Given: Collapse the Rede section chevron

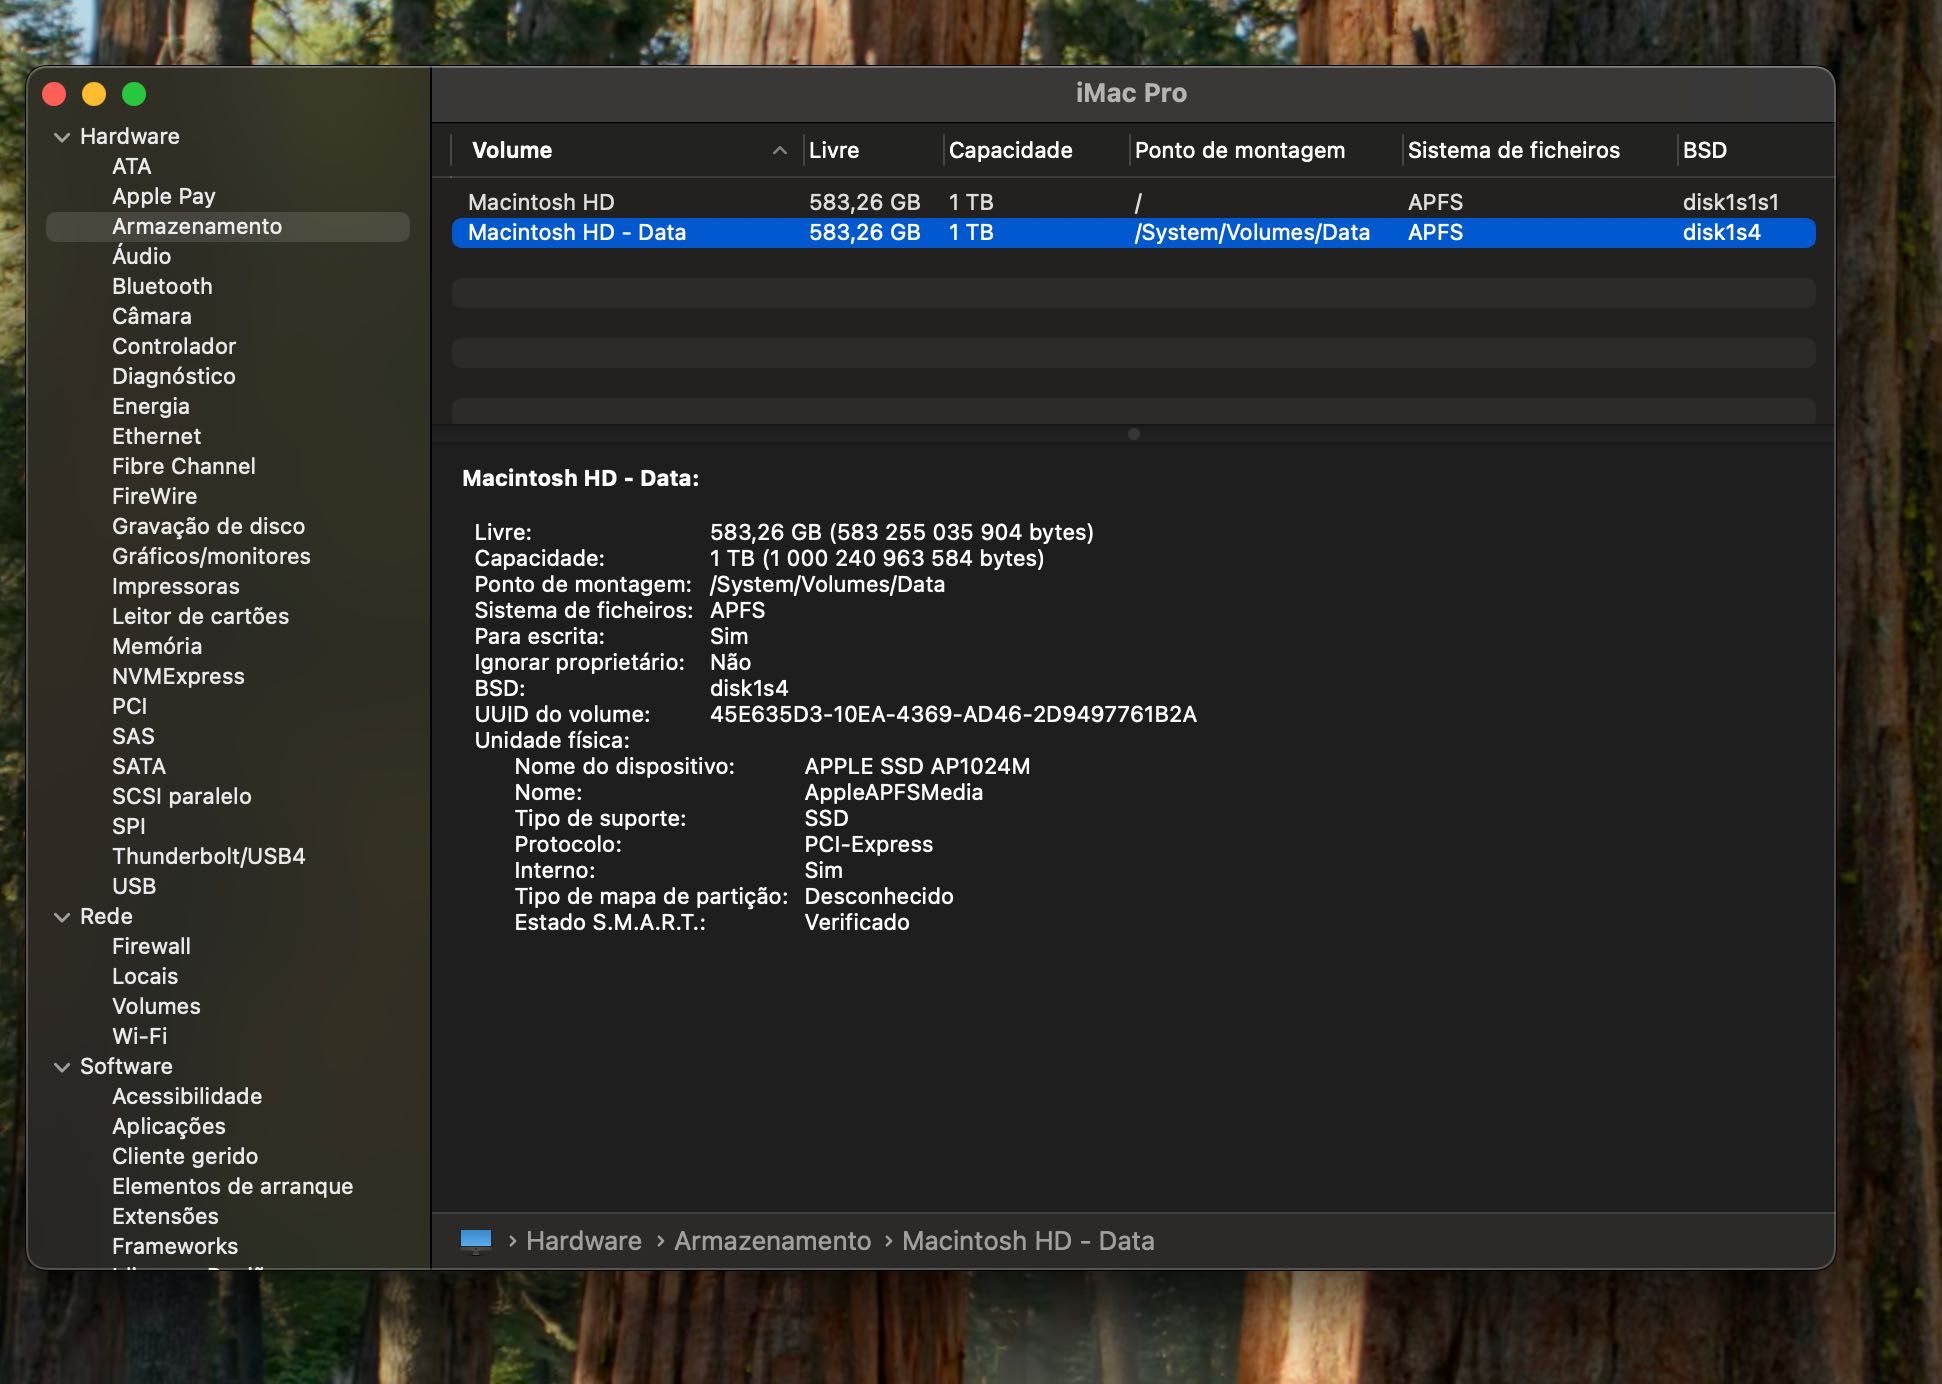Looking at the screenshot, I should click(x=62, y=917).
